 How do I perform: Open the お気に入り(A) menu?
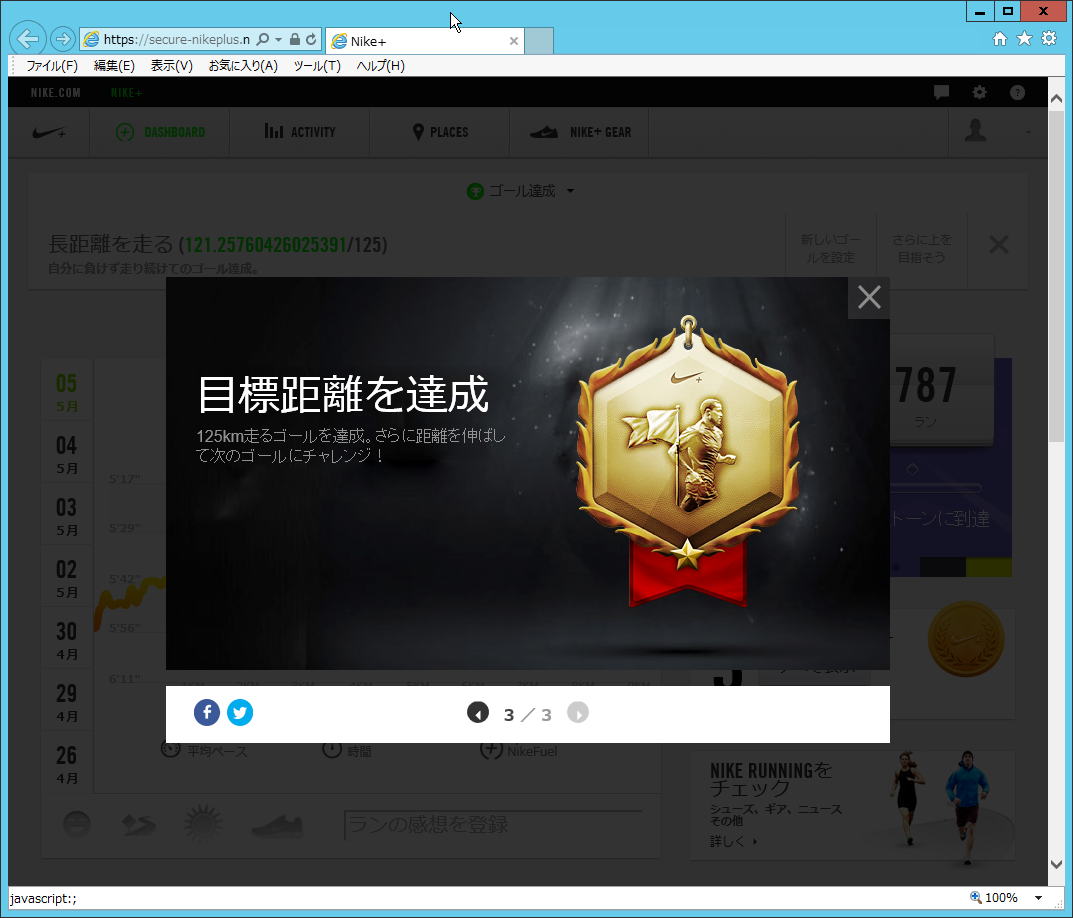point(243,66)
